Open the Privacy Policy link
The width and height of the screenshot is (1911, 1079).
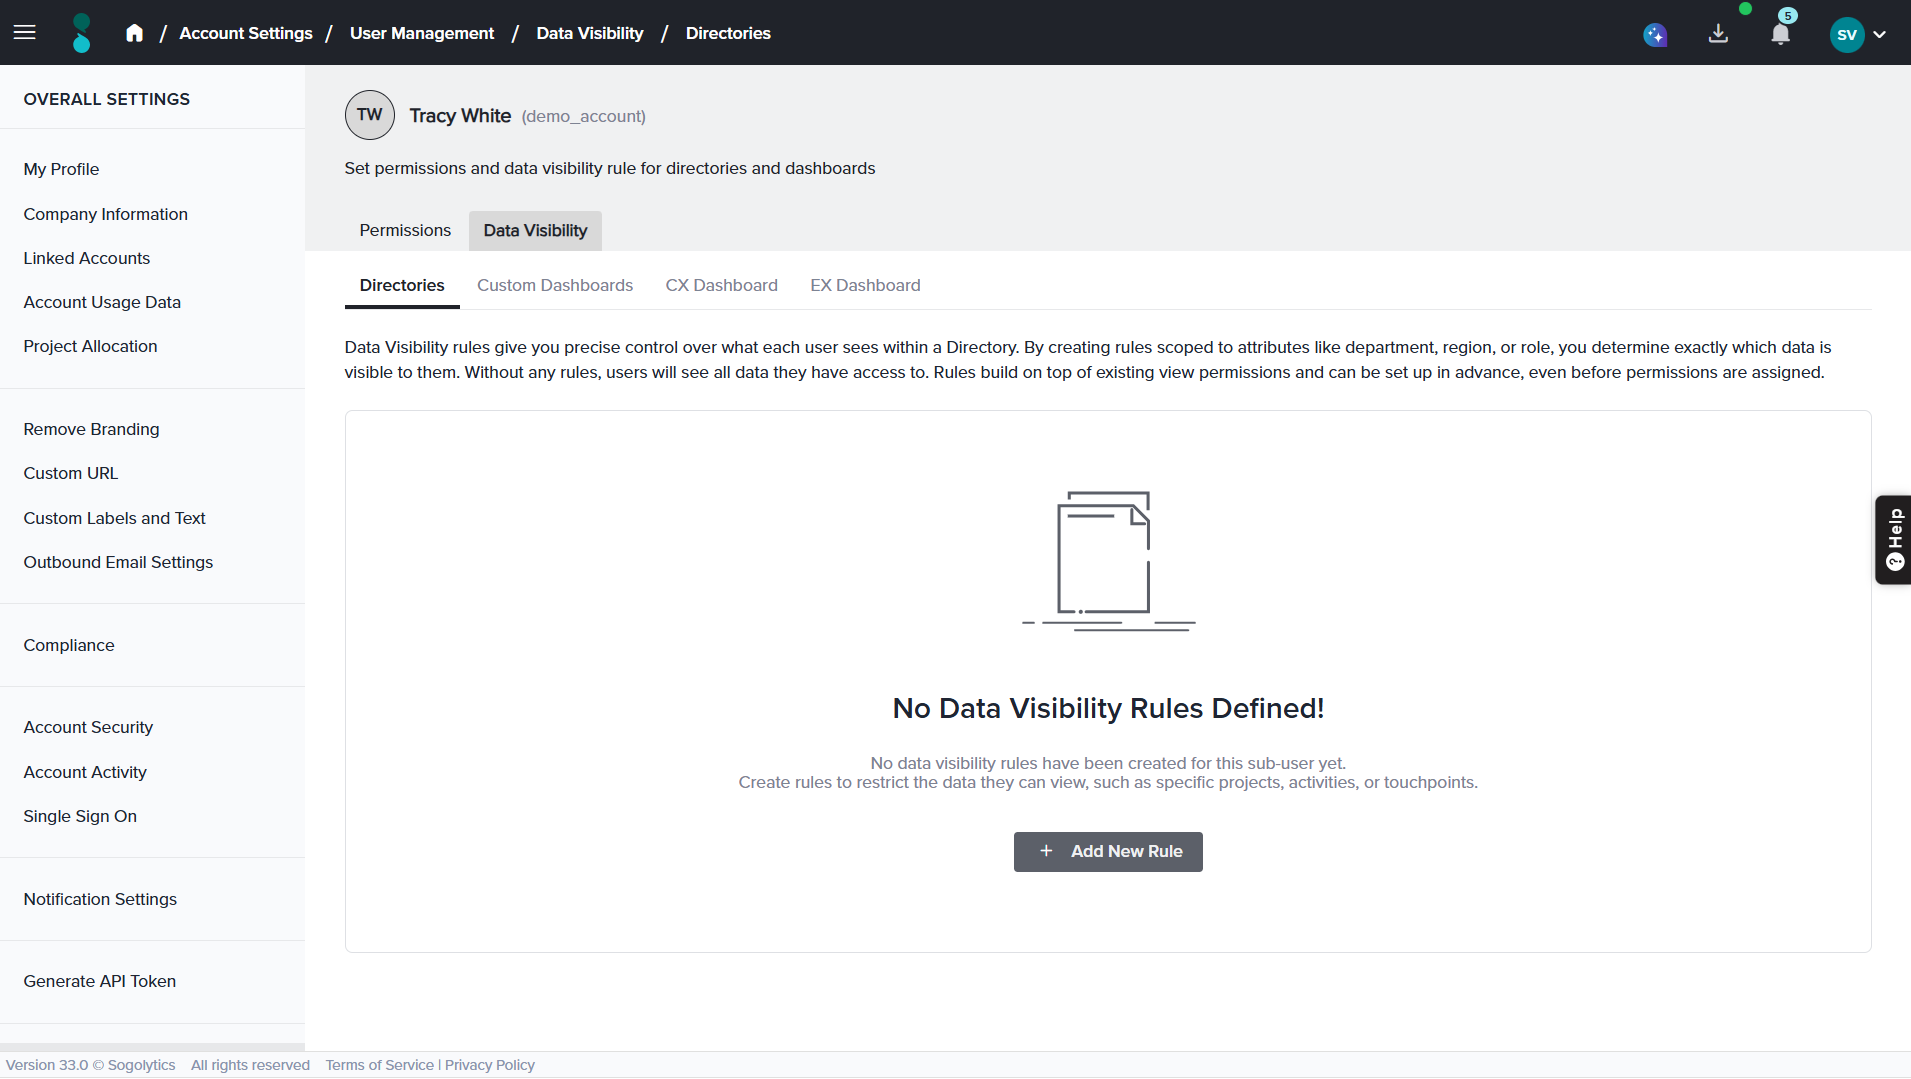[490, 1066]
